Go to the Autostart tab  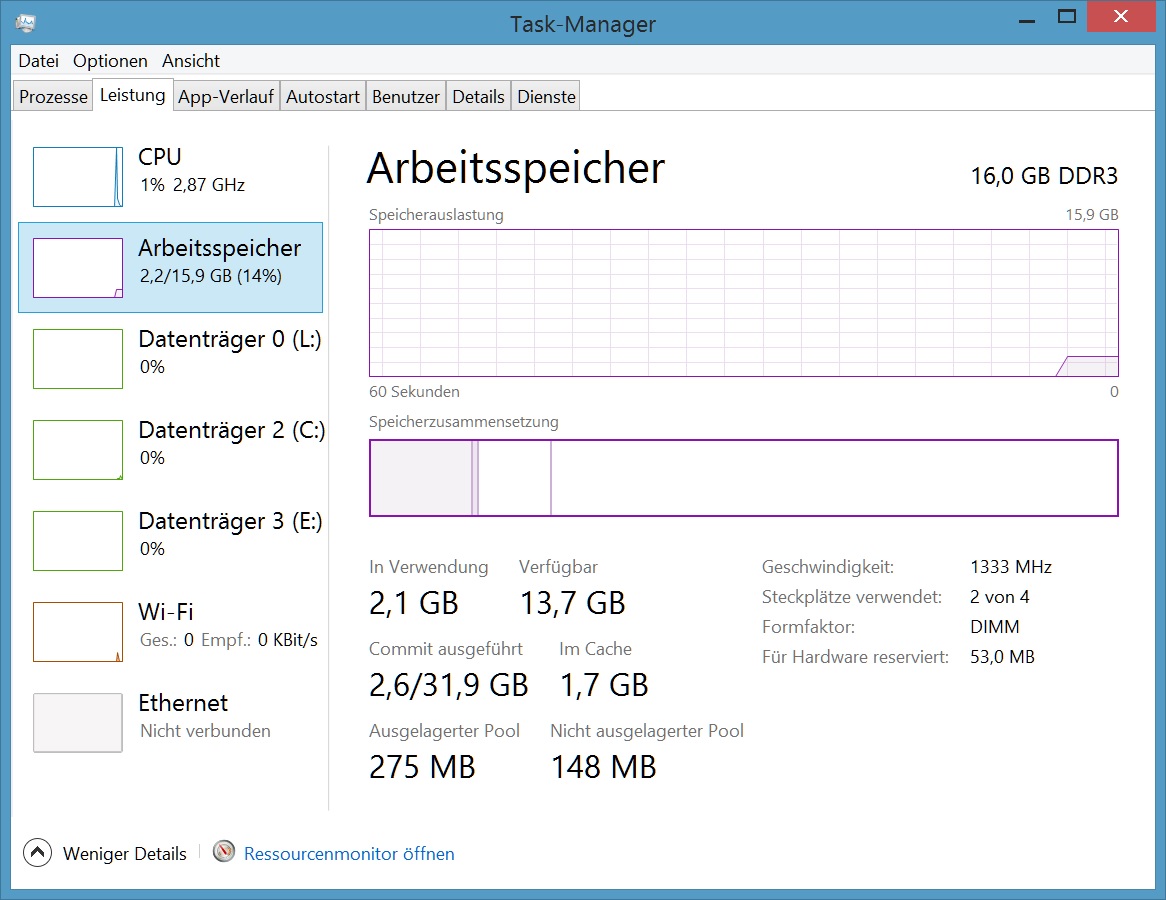(323, 97)
